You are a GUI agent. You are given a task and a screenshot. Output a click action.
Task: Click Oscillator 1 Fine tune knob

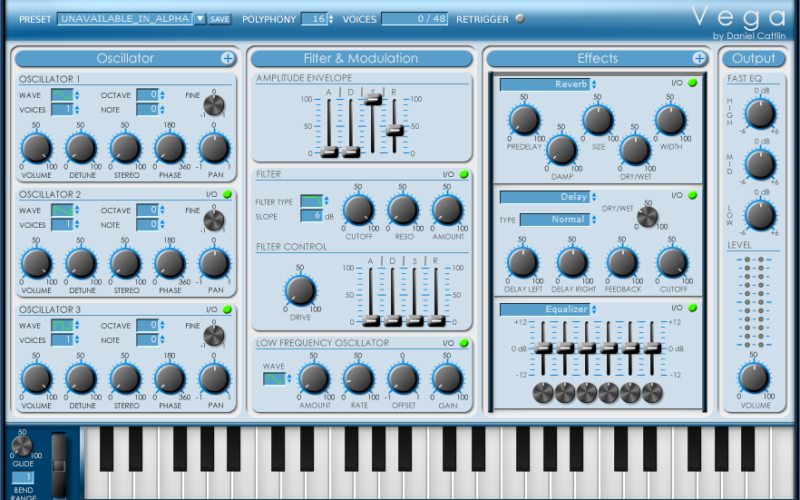[214, 105]
